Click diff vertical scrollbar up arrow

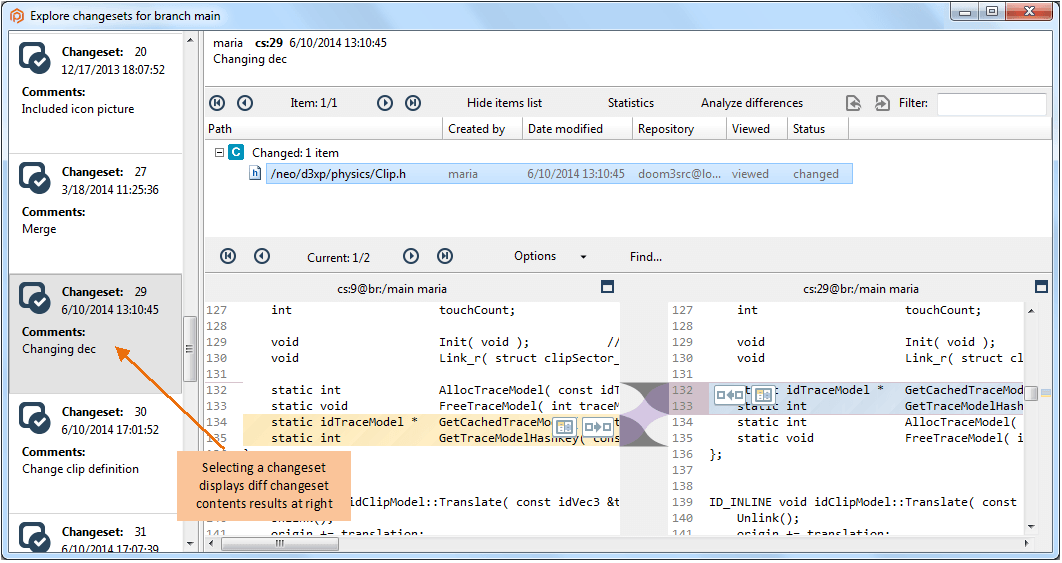coord(1031,311)
